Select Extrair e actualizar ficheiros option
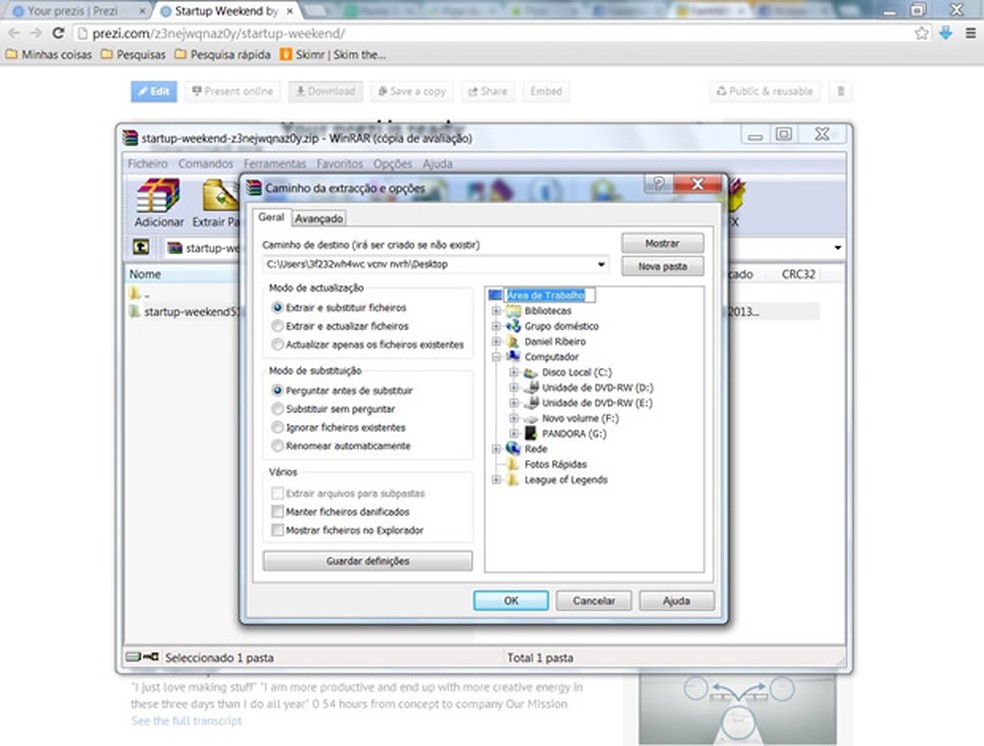Screen dimensions: 984x746 tap(340, 326)
